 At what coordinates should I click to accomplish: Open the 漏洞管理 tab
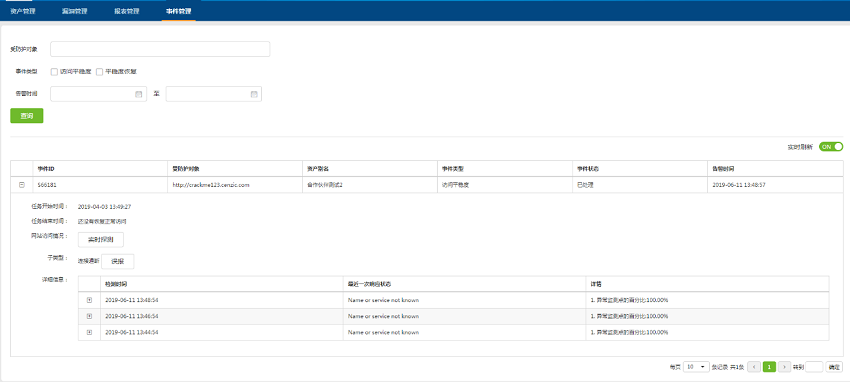point(74,11)
